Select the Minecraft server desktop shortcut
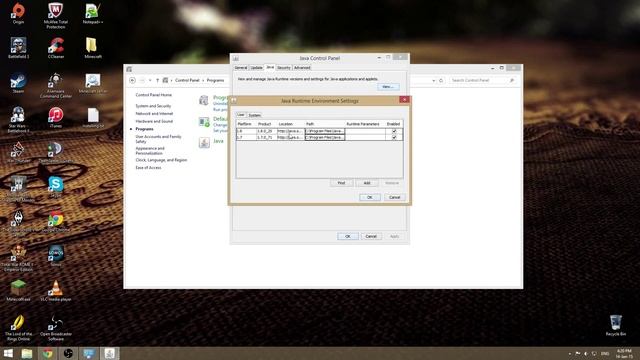 [93, 83]
